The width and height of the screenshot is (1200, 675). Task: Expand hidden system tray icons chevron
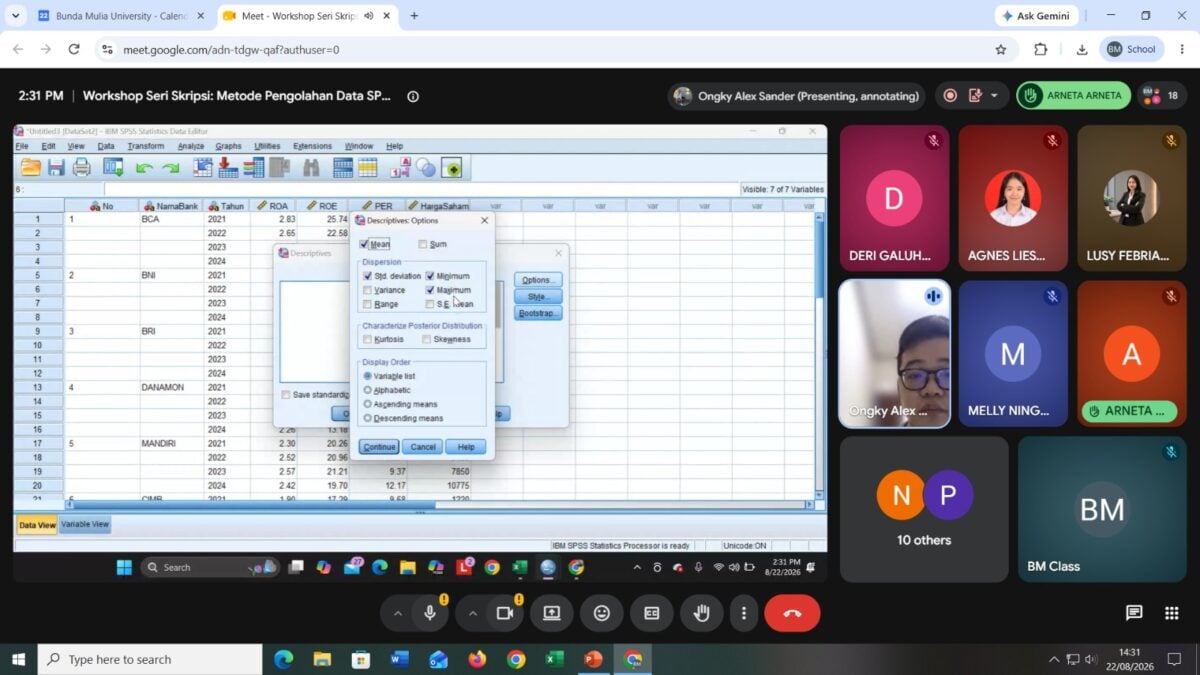1054,659
